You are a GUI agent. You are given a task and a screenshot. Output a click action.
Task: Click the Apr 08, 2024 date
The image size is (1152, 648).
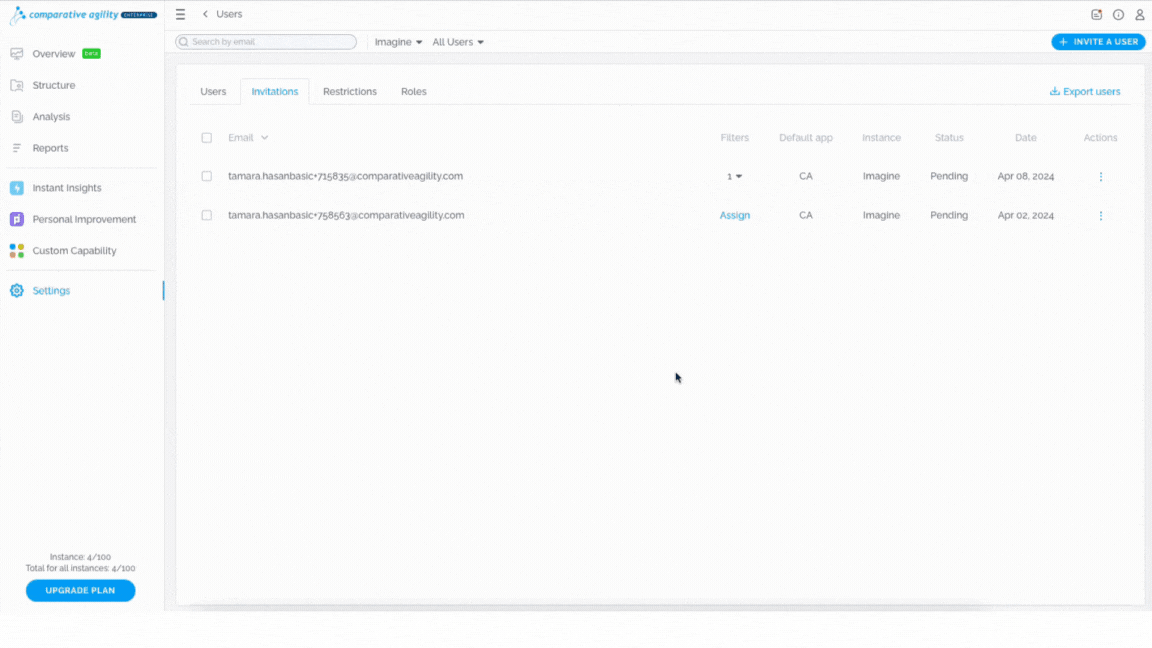pyautogui.click(x=1026, y=176)
